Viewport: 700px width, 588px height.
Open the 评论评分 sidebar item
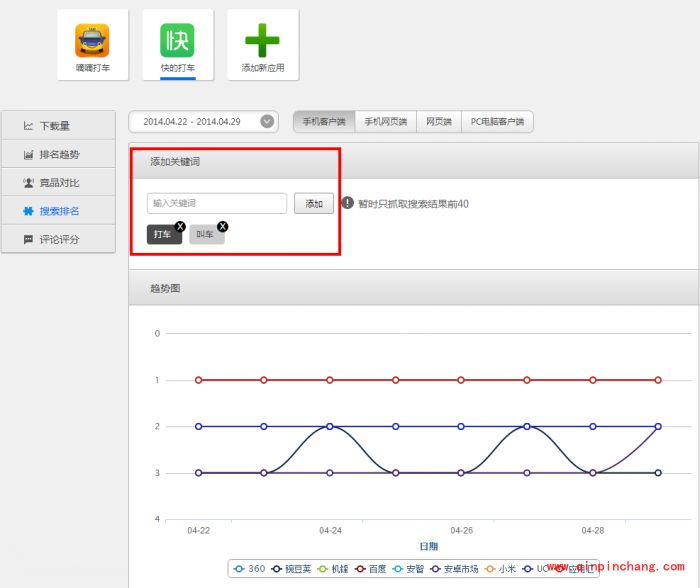coord(58,239)
